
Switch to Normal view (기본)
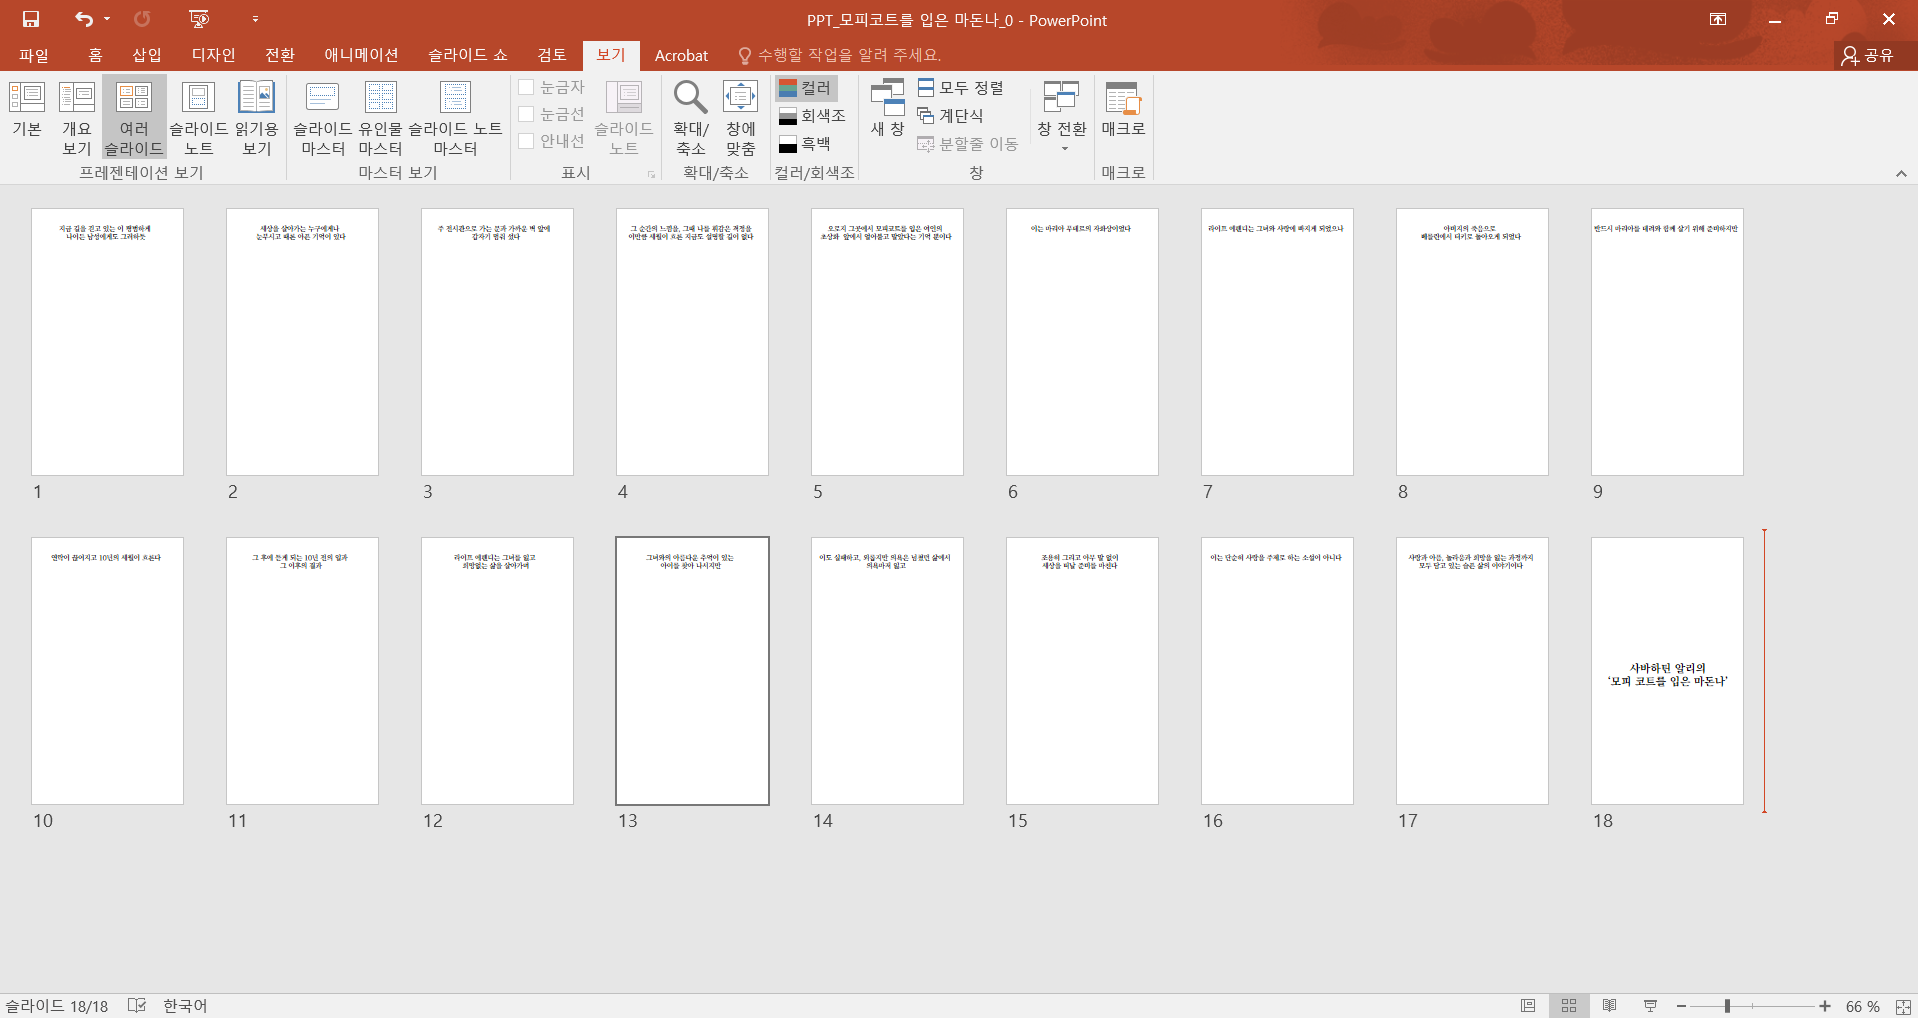27,110
